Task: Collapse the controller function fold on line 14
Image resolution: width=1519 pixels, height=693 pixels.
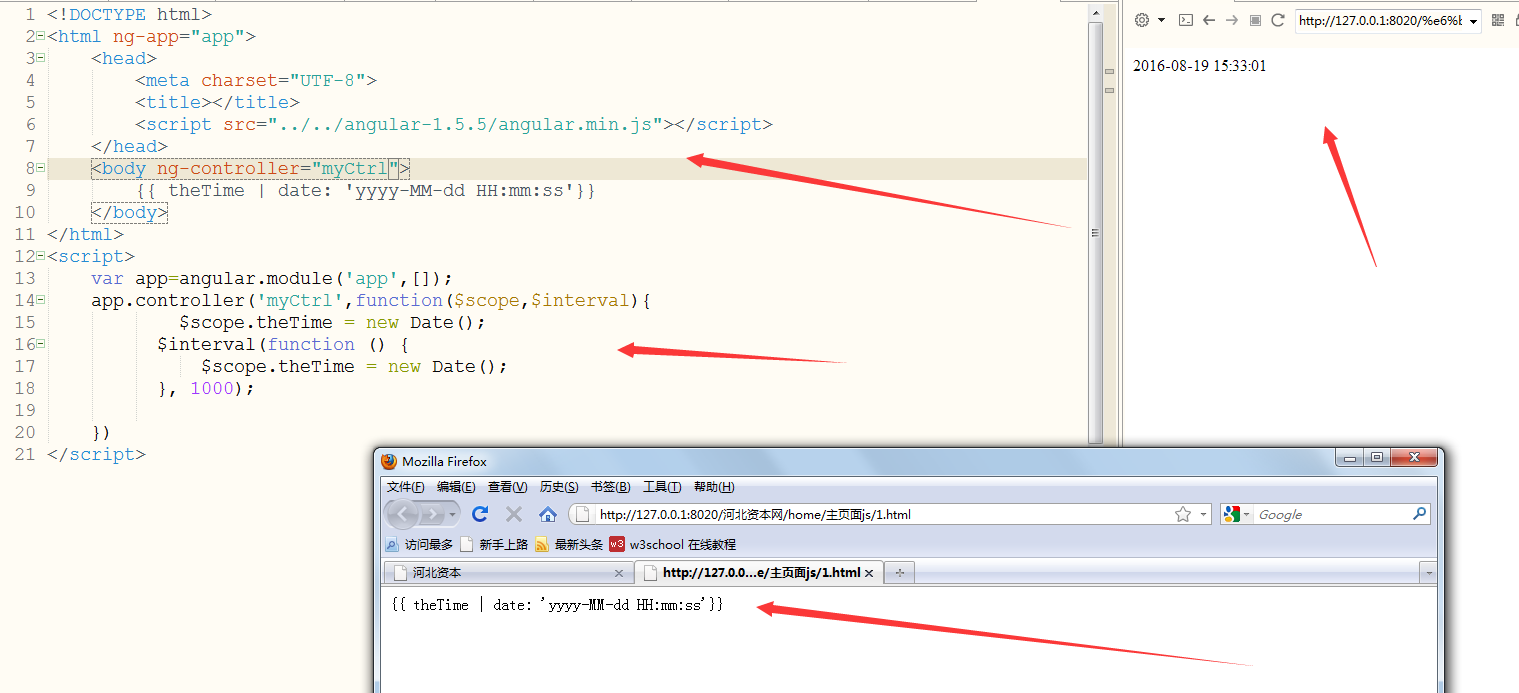Action: pos(40,300)
